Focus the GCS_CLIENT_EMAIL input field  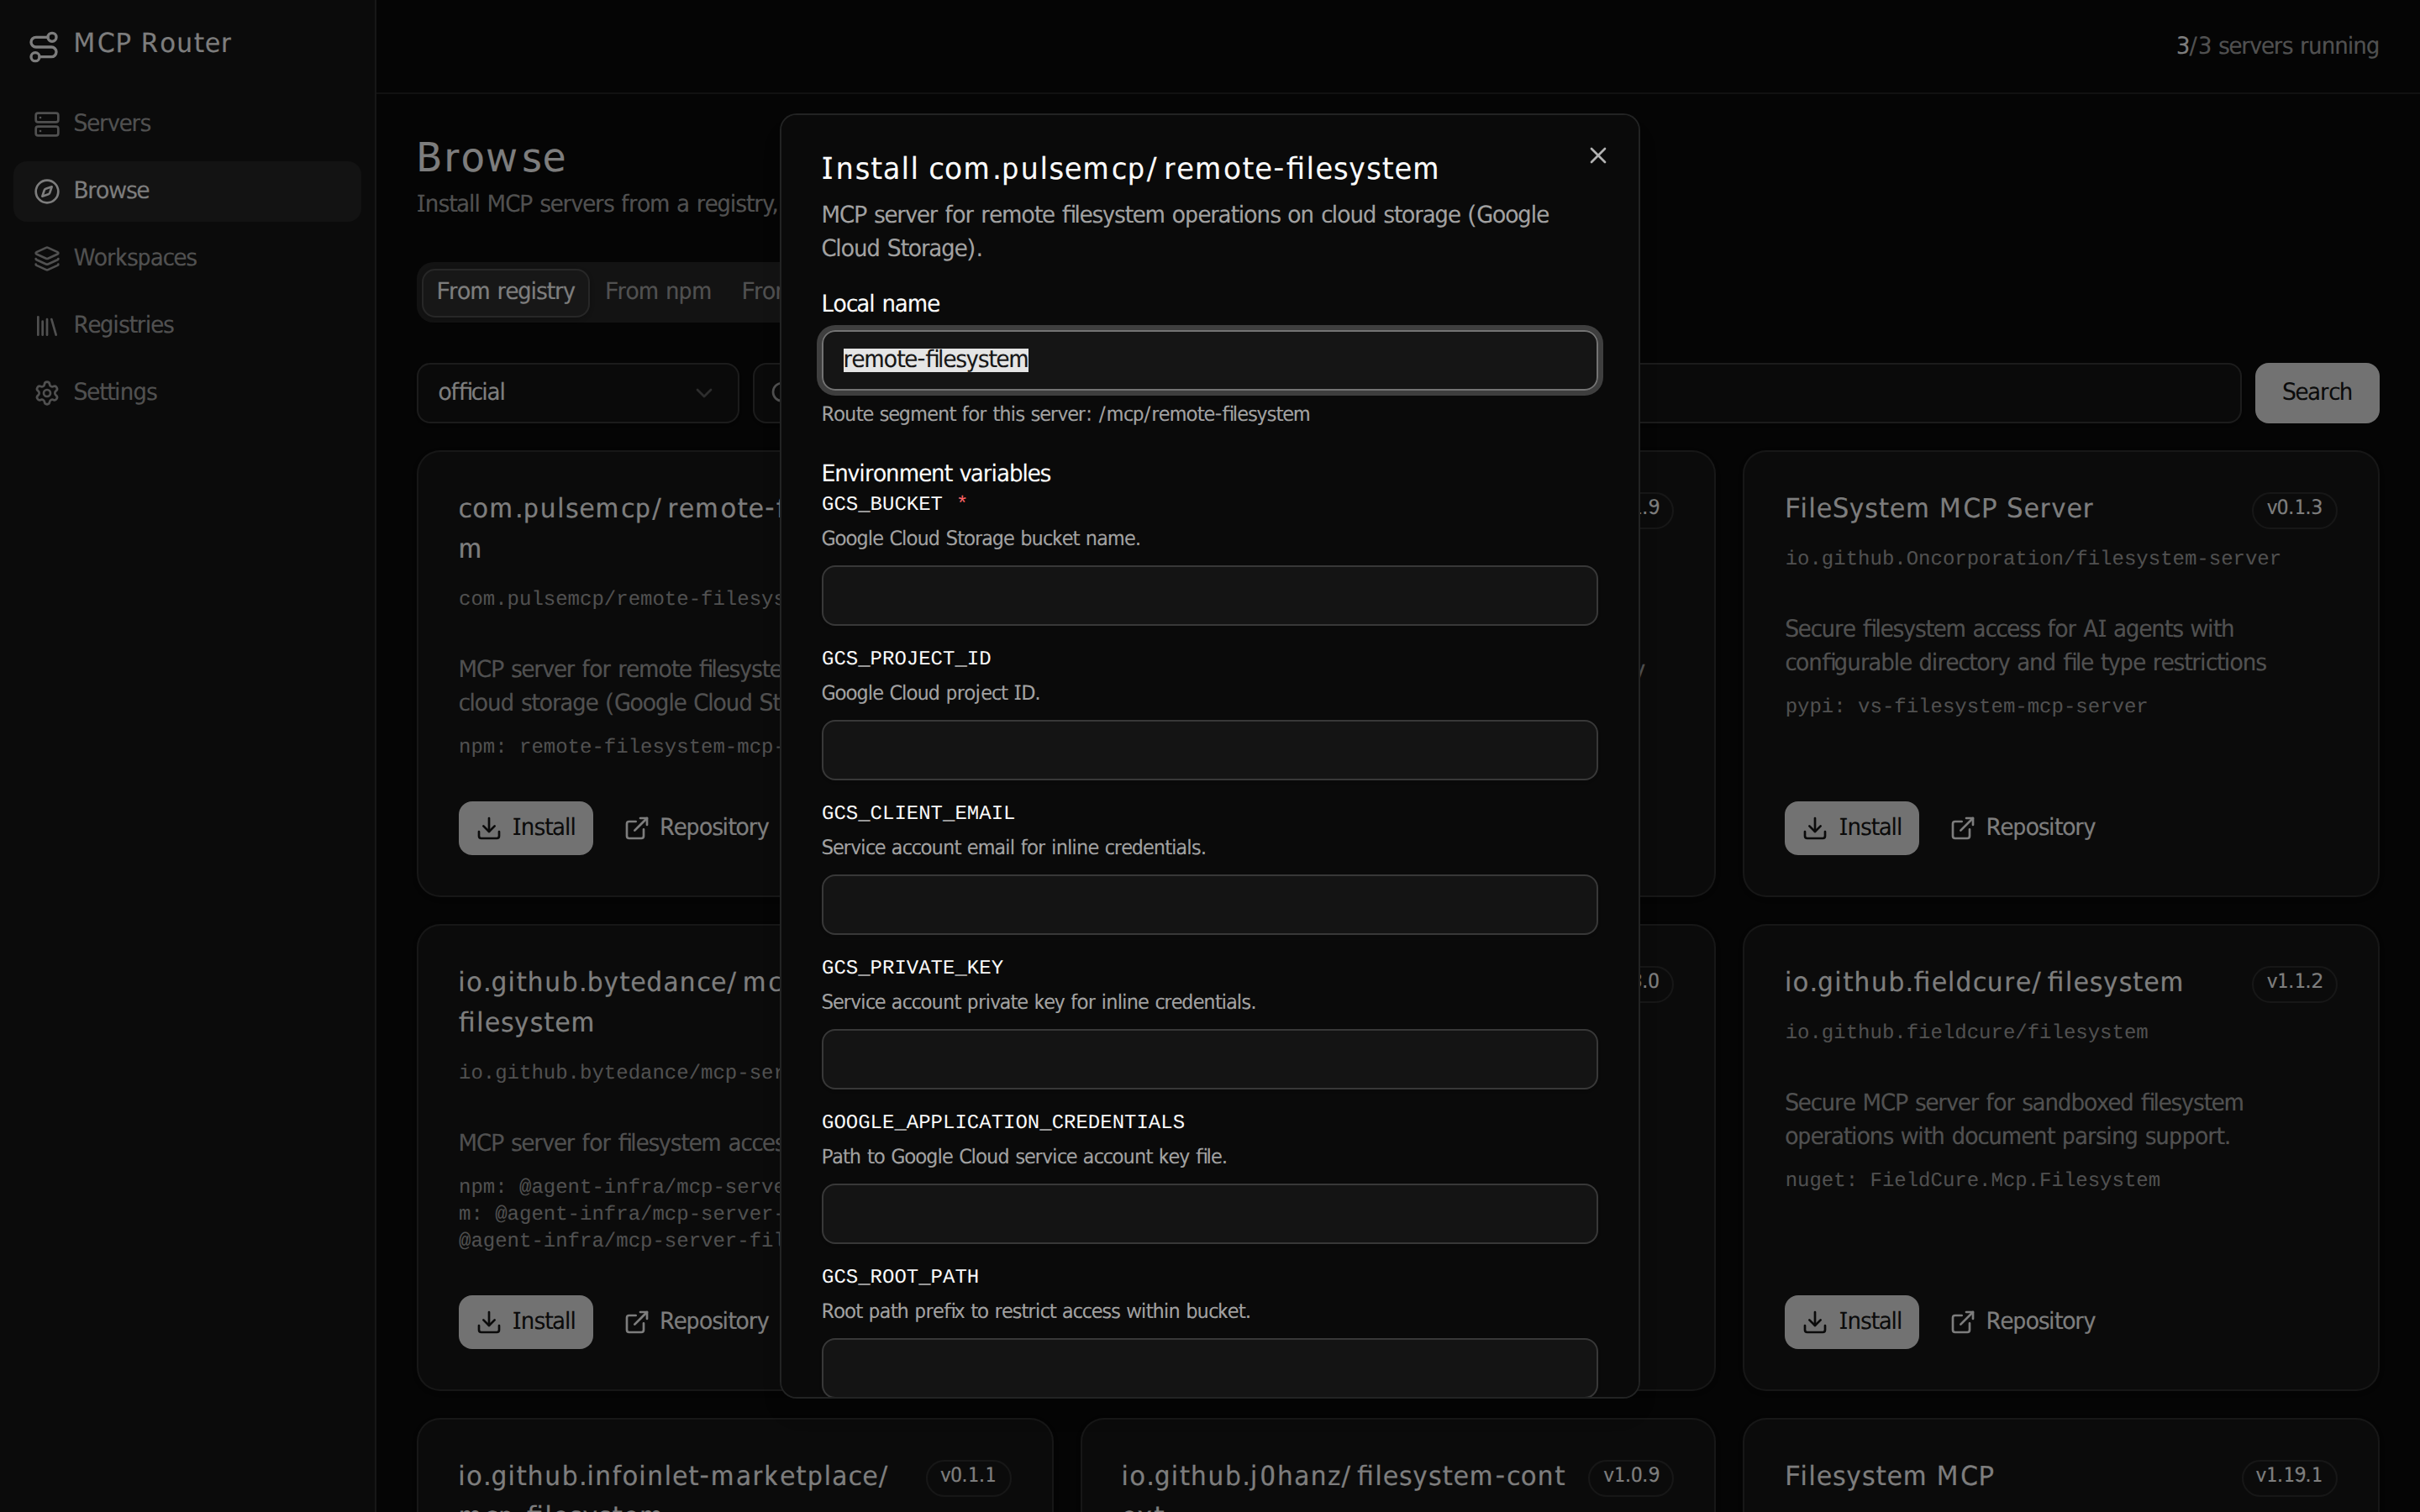pos(1209,905)
